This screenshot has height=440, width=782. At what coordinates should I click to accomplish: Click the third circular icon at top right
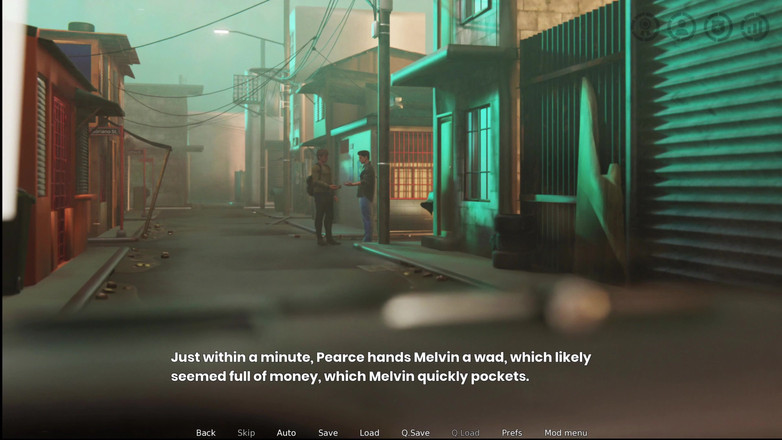[x=718, y=26]
